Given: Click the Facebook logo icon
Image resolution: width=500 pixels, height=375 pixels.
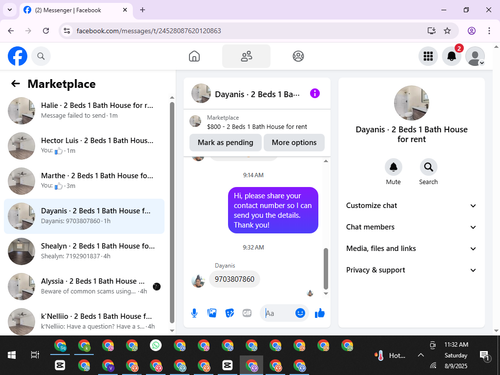Looking at the screenshot, I should 17,56.
